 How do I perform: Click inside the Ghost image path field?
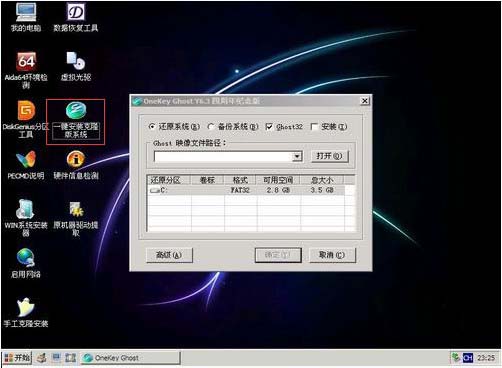(x=223, y=156)
